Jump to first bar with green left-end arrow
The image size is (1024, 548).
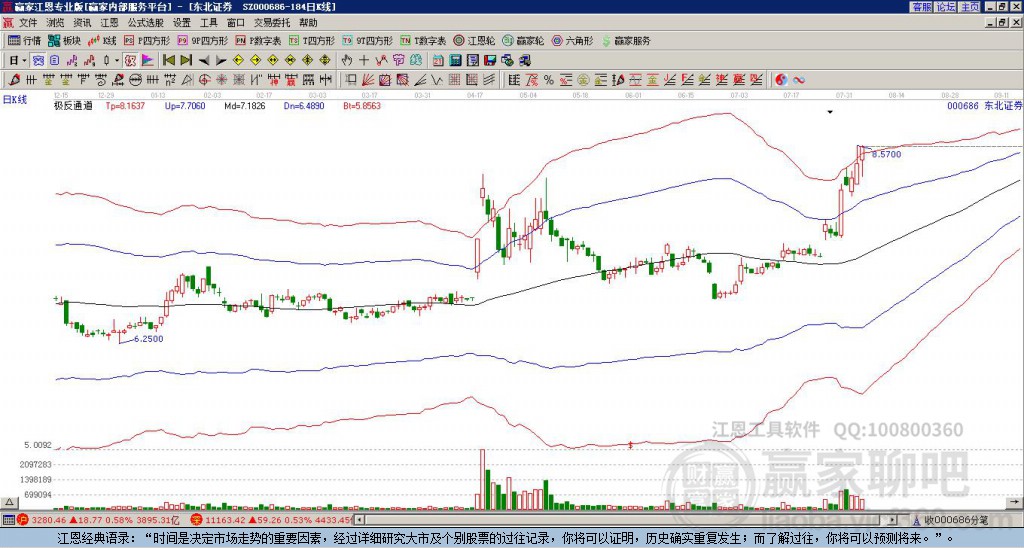tap(168, 61)
